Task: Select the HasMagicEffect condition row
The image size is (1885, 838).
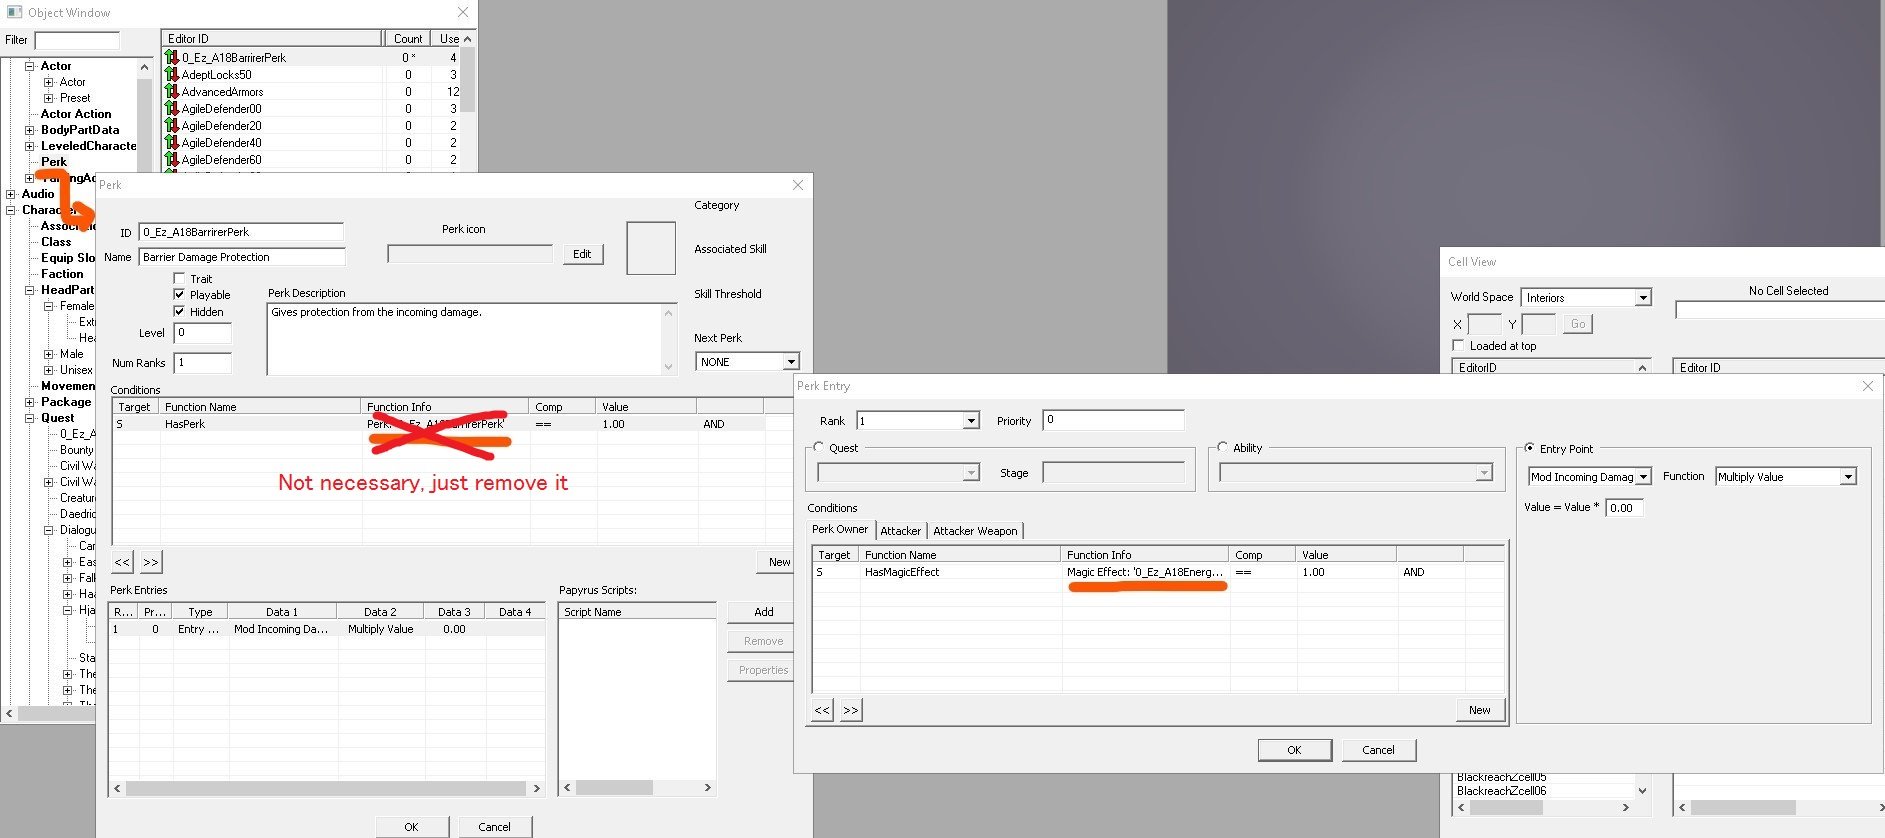Action: coord(1158,572)
